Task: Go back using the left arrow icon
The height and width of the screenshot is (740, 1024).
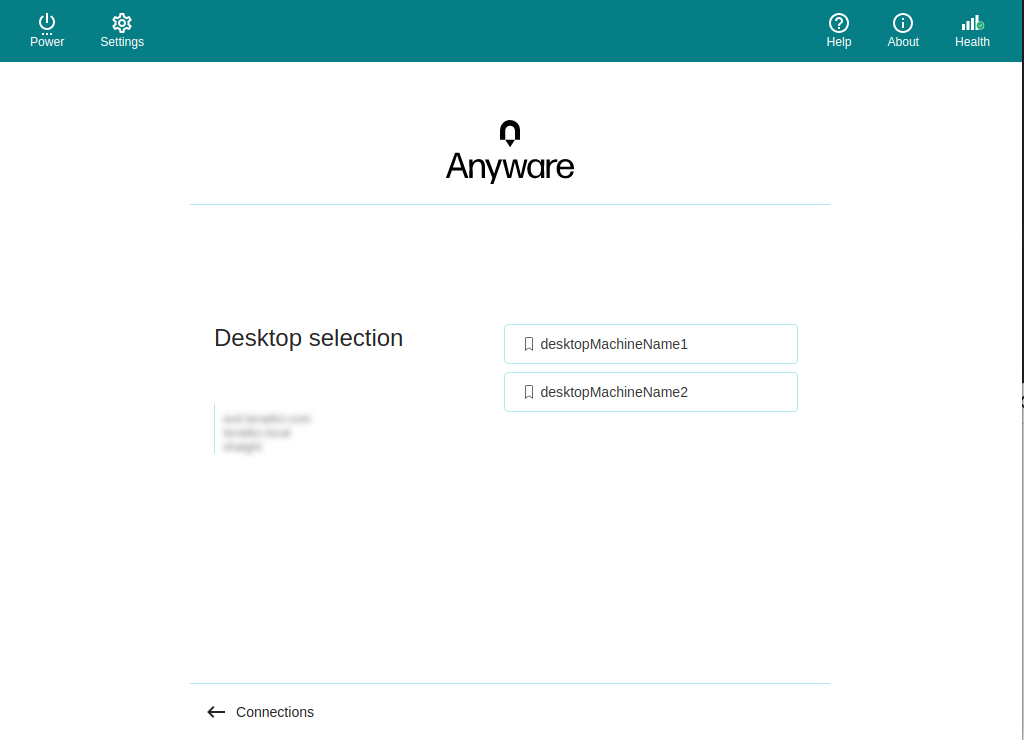Action: click(x=216, y=712)
